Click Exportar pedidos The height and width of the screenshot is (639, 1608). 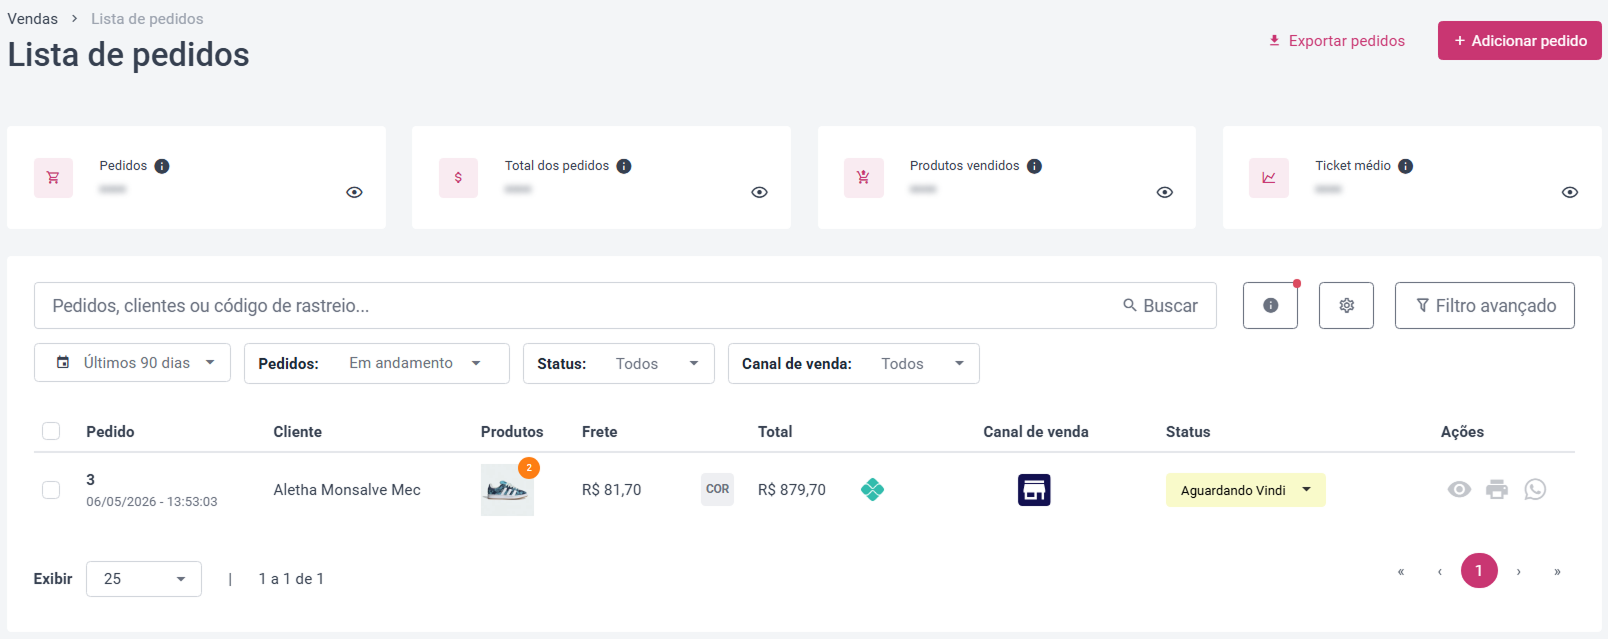point(1336,41)
